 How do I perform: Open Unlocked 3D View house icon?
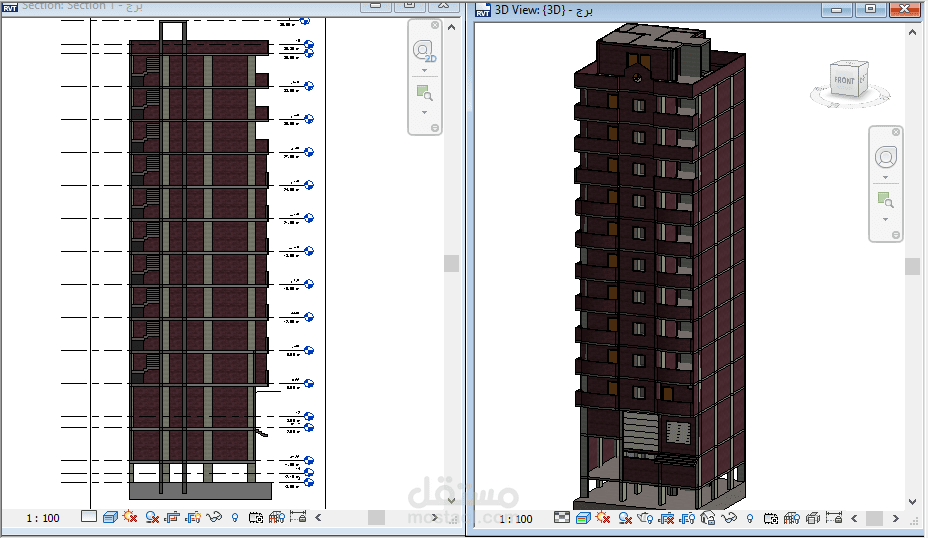tap(708, 518)
